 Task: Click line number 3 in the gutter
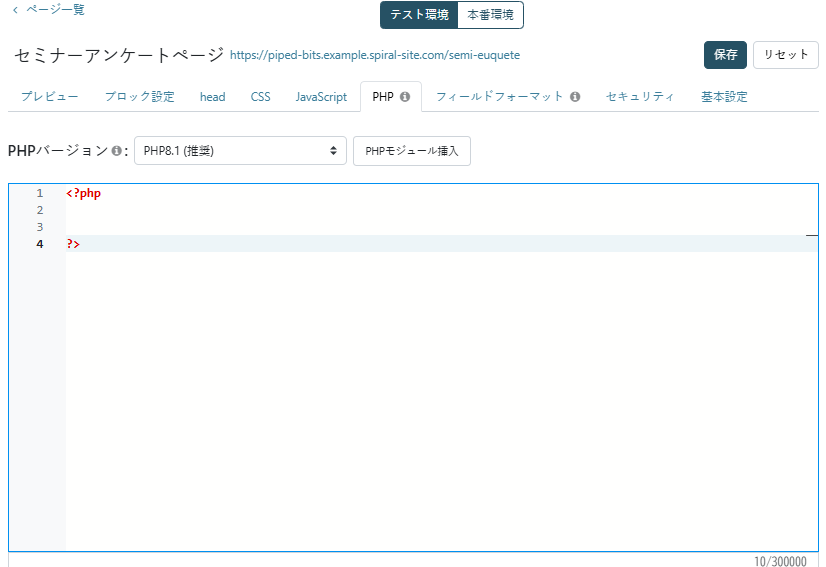tap(40, 227)
